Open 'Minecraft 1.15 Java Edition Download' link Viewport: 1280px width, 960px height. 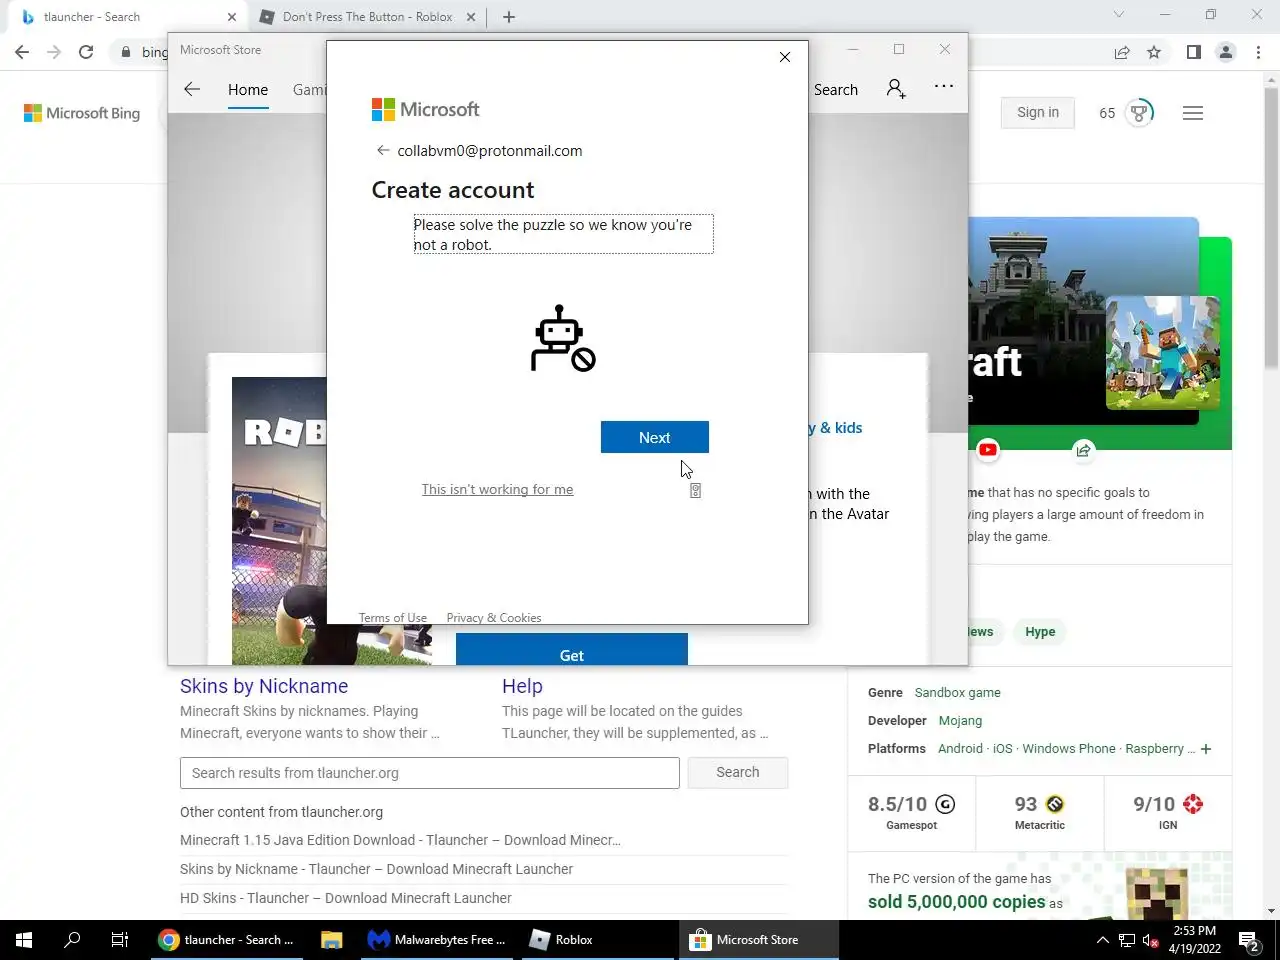tap(400, 840)
